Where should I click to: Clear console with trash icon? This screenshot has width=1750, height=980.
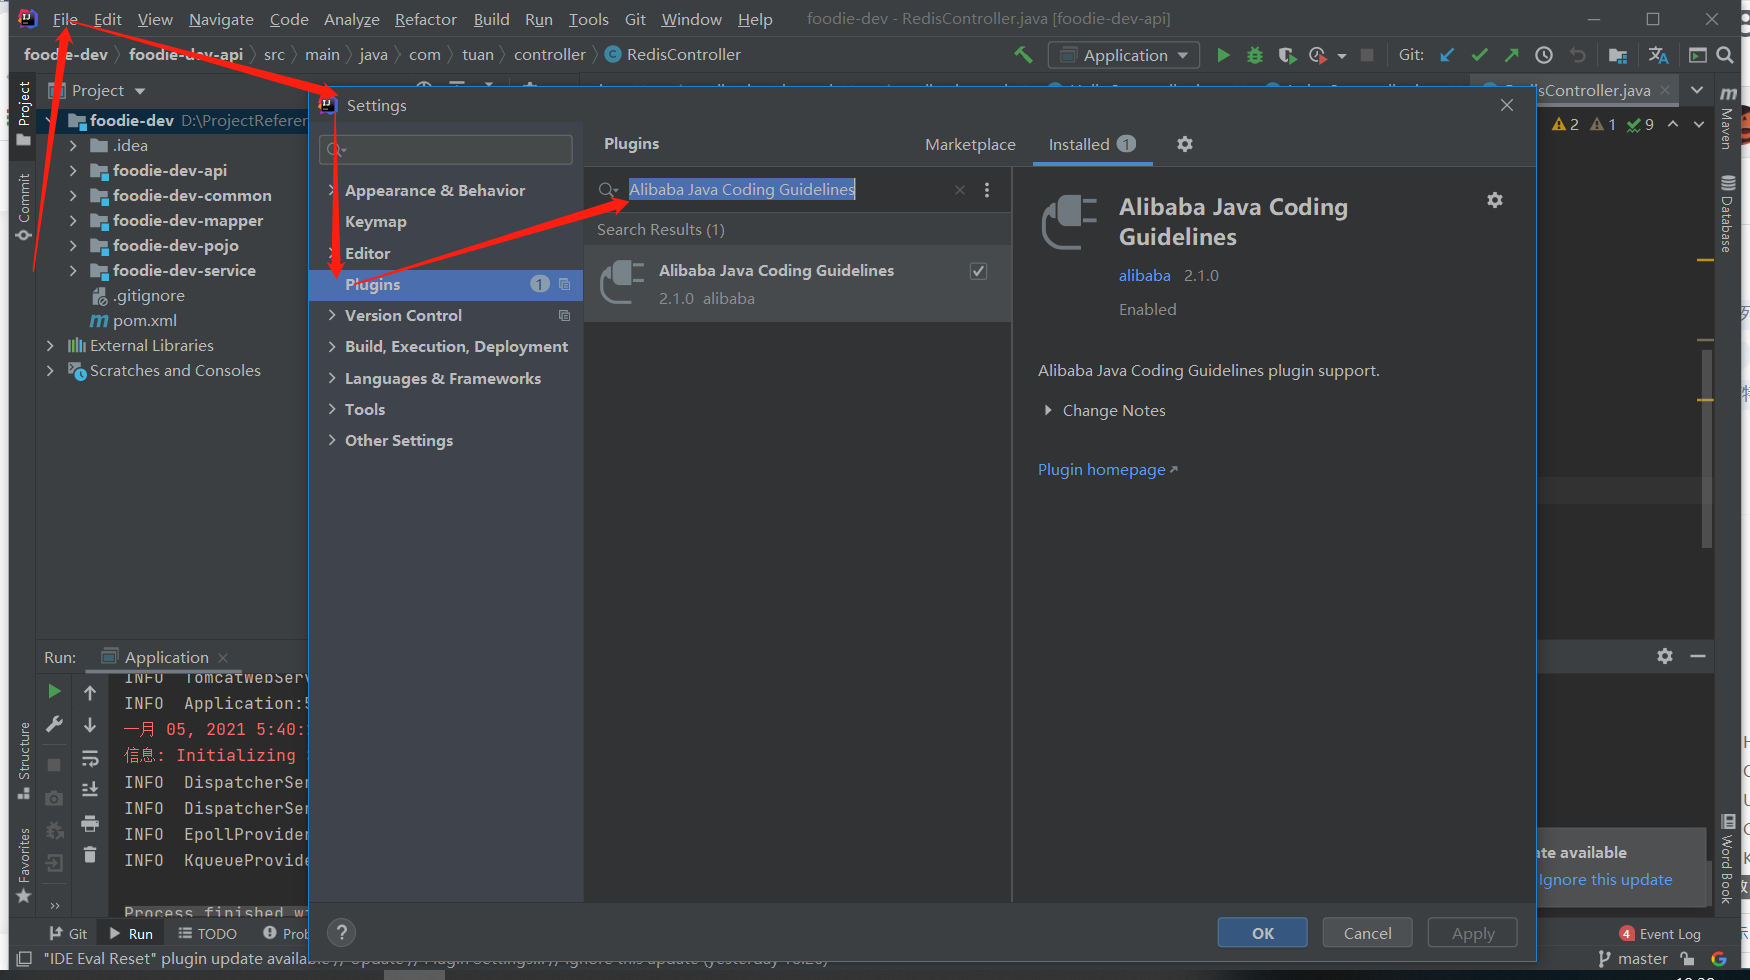[x=90, y=854]
